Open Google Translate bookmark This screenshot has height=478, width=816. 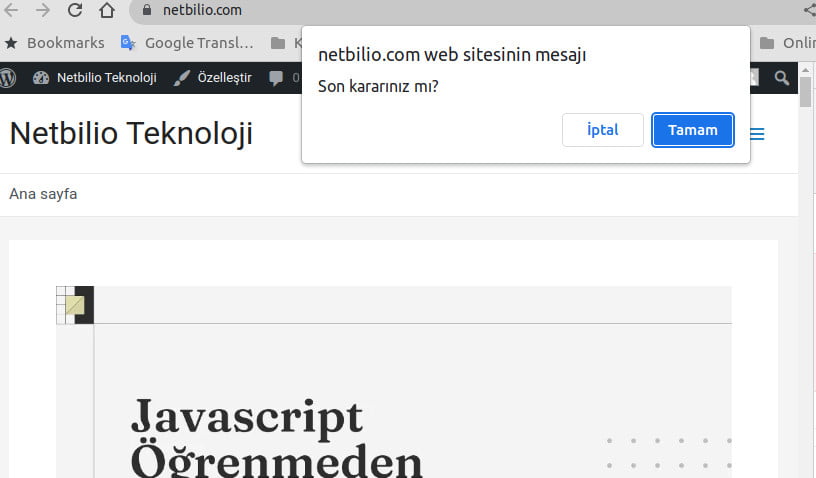click(187, 43)
